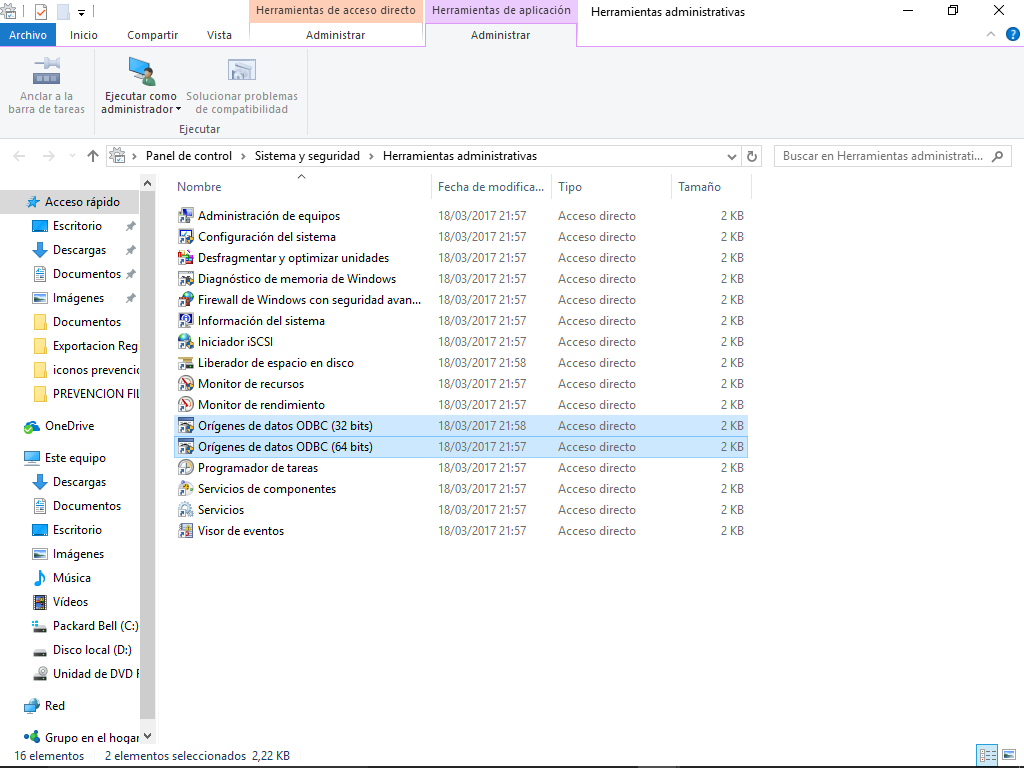This screenshot has width=1024, height=768.
Task: Select the Monitor de recursos icon
Action: [x=186, y=383]
